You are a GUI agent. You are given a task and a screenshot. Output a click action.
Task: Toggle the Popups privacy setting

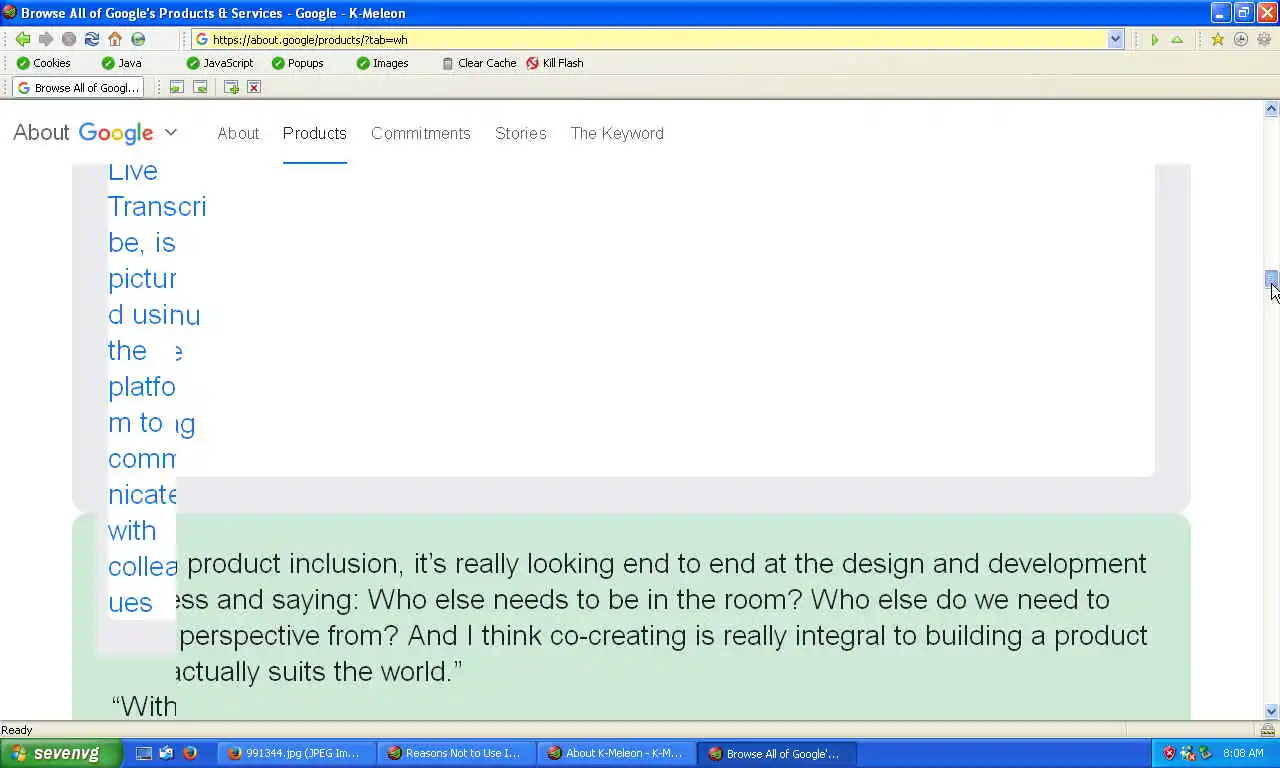point(298,63)
